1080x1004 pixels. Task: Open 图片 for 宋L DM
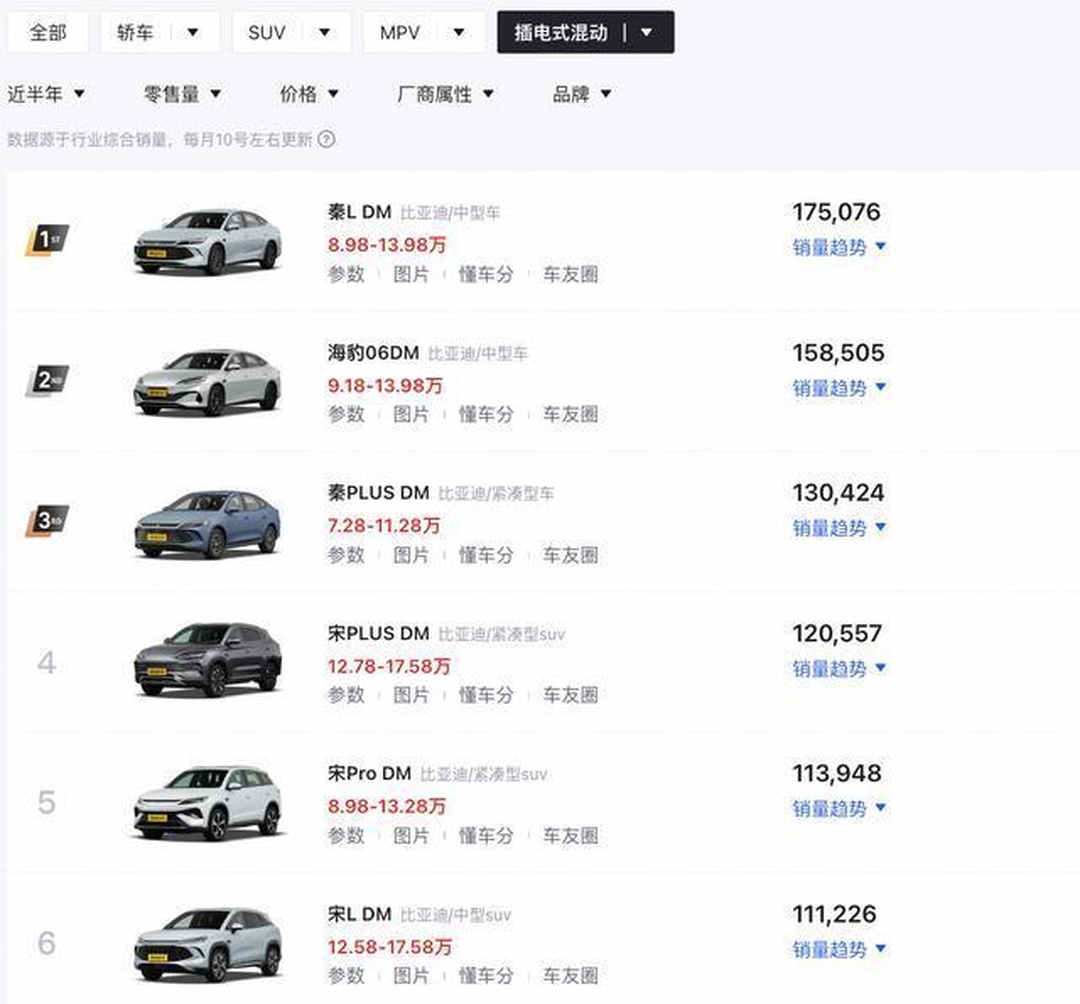point(411,976)
